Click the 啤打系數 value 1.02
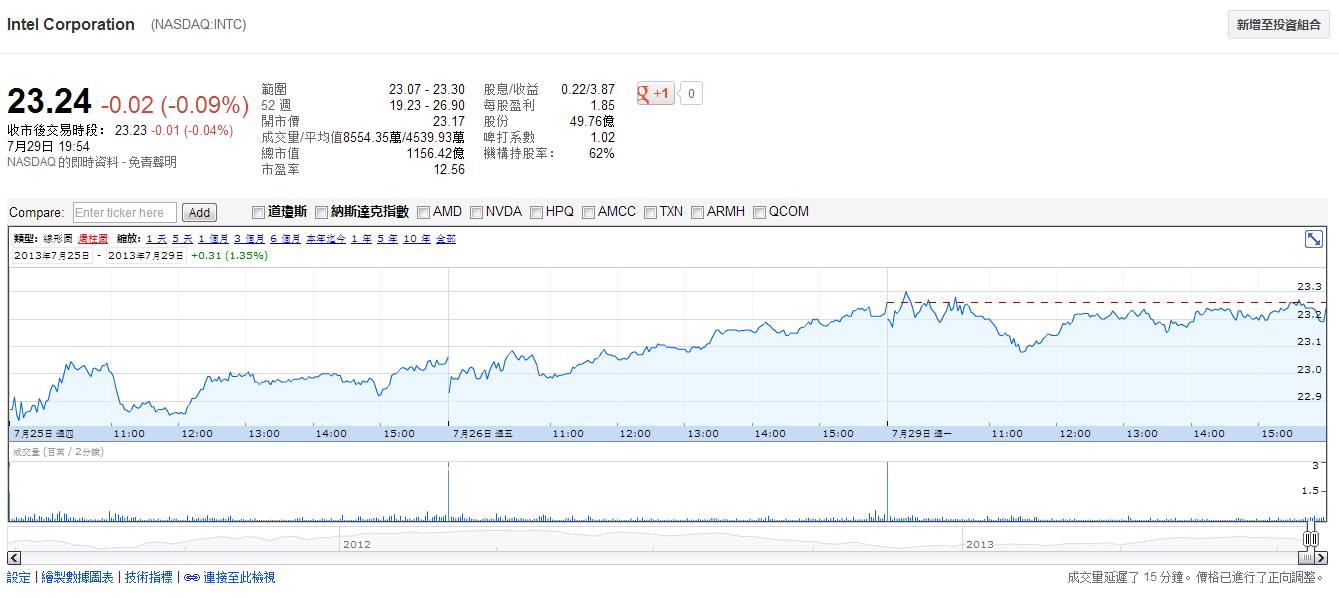This screenshot has height=598, width=1339. coord(603,138)
